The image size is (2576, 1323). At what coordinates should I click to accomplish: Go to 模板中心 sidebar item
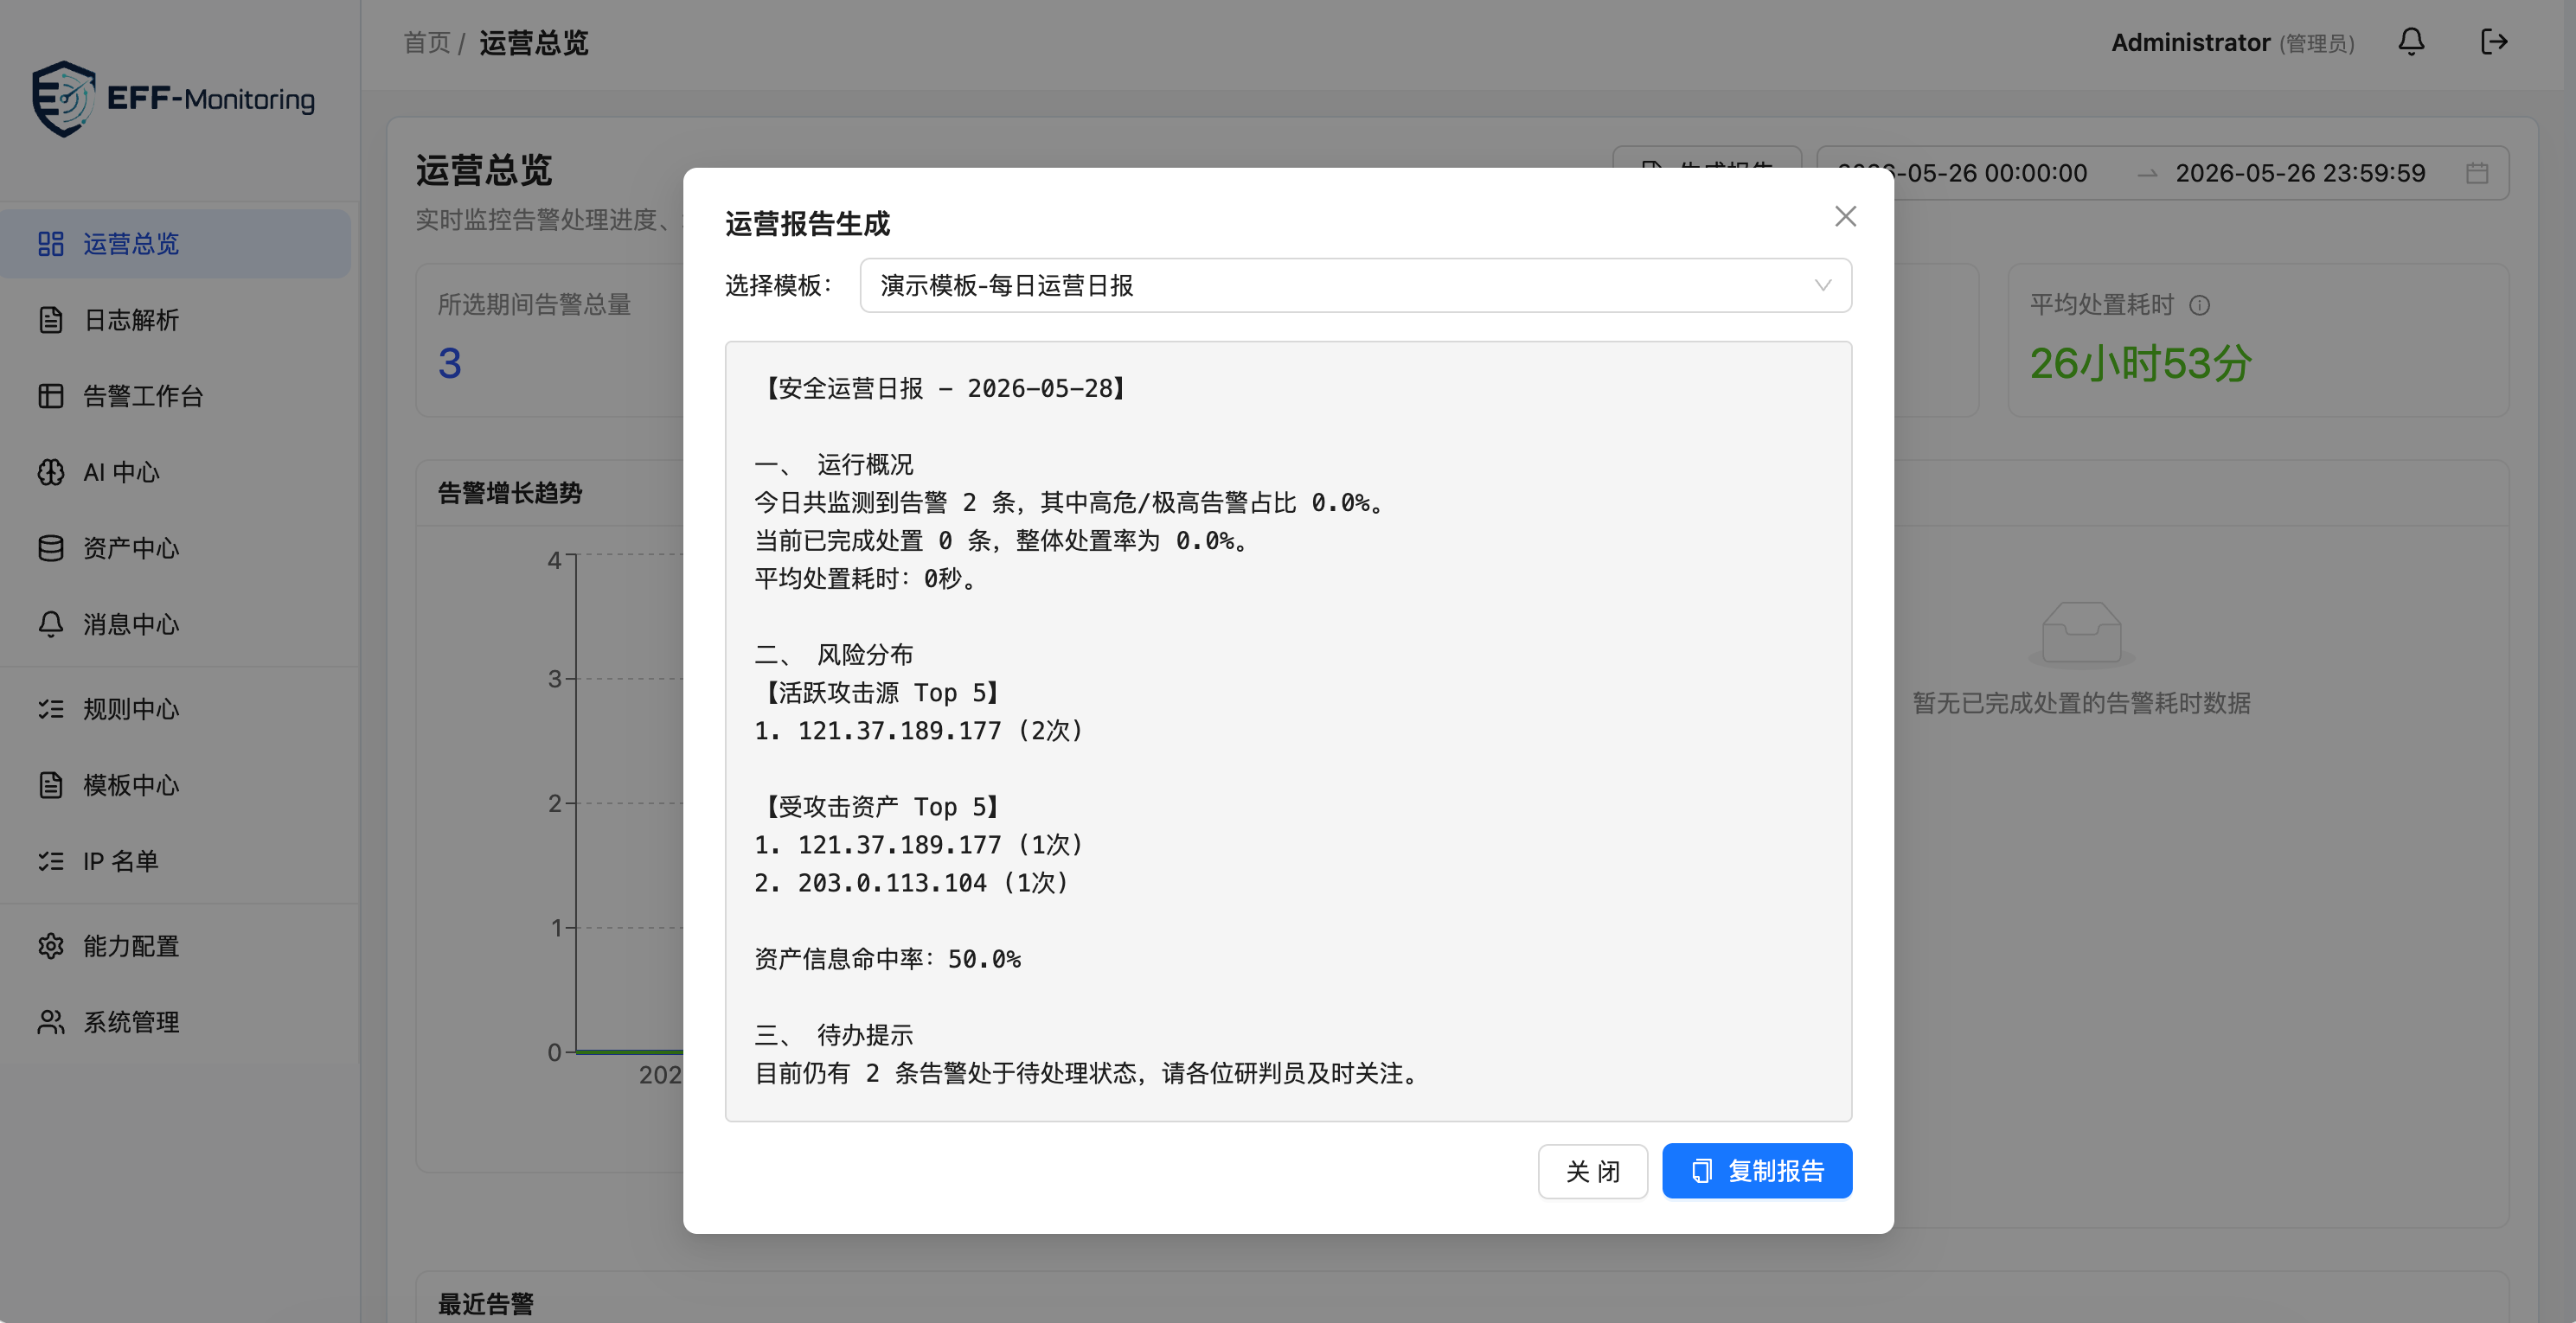tap(175, 785)
